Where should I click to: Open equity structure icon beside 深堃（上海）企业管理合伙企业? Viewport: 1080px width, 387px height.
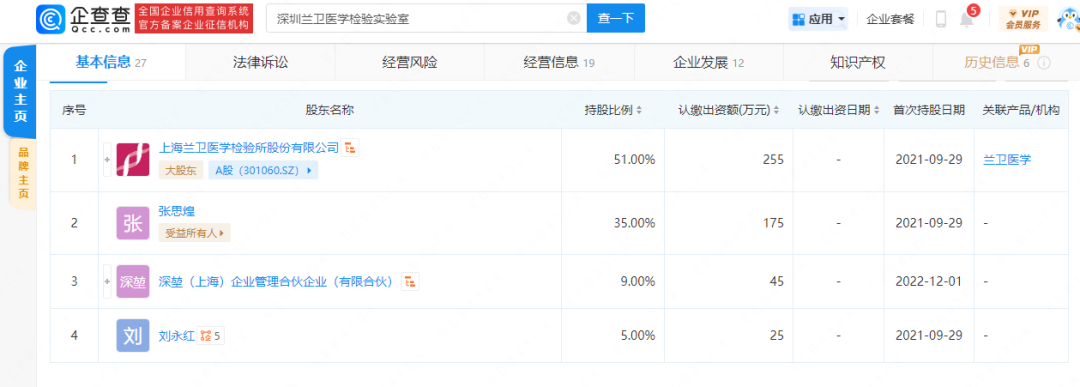point(411,281)
